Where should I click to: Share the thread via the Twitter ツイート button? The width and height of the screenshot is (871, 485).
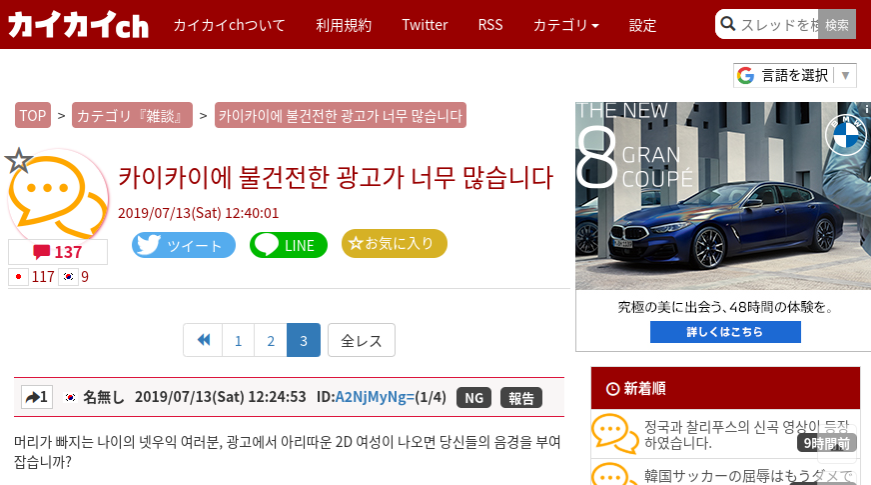(x=184, y=245)
